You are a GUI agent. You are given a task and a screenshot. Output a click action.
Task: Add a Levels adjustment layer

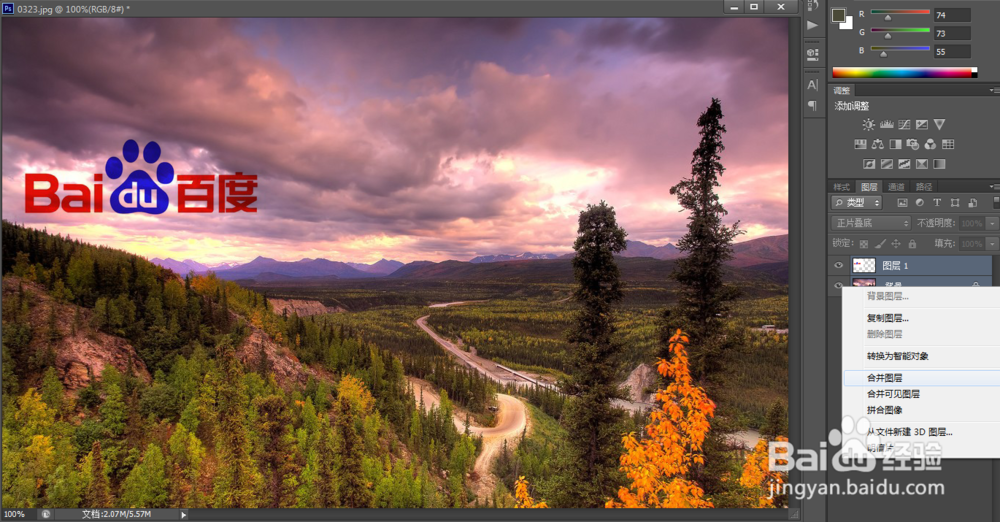pyautogui.click(x=886, y=124)
